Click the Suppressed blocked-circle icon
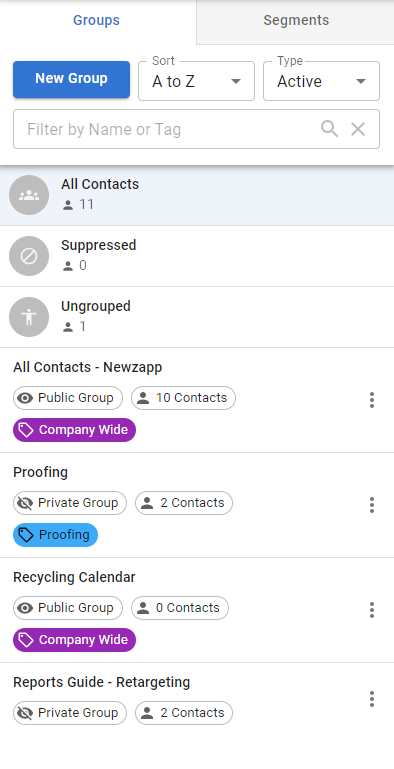The image size is (394, 769). coord(29,256)
